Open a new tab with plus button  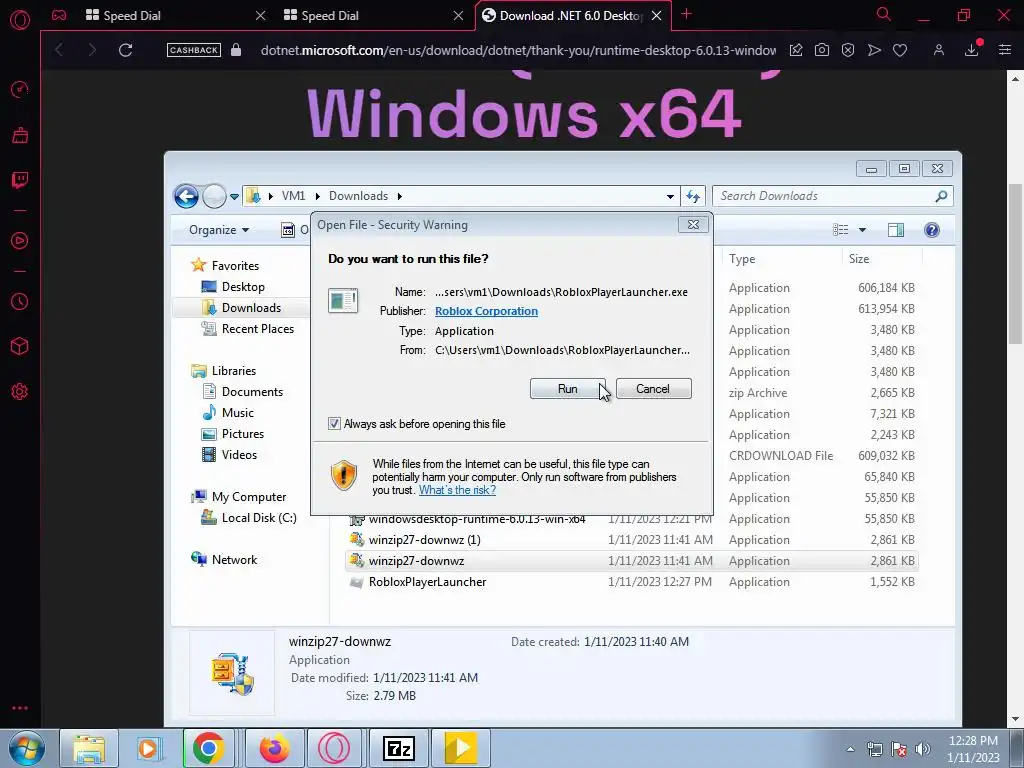(686, 14)
